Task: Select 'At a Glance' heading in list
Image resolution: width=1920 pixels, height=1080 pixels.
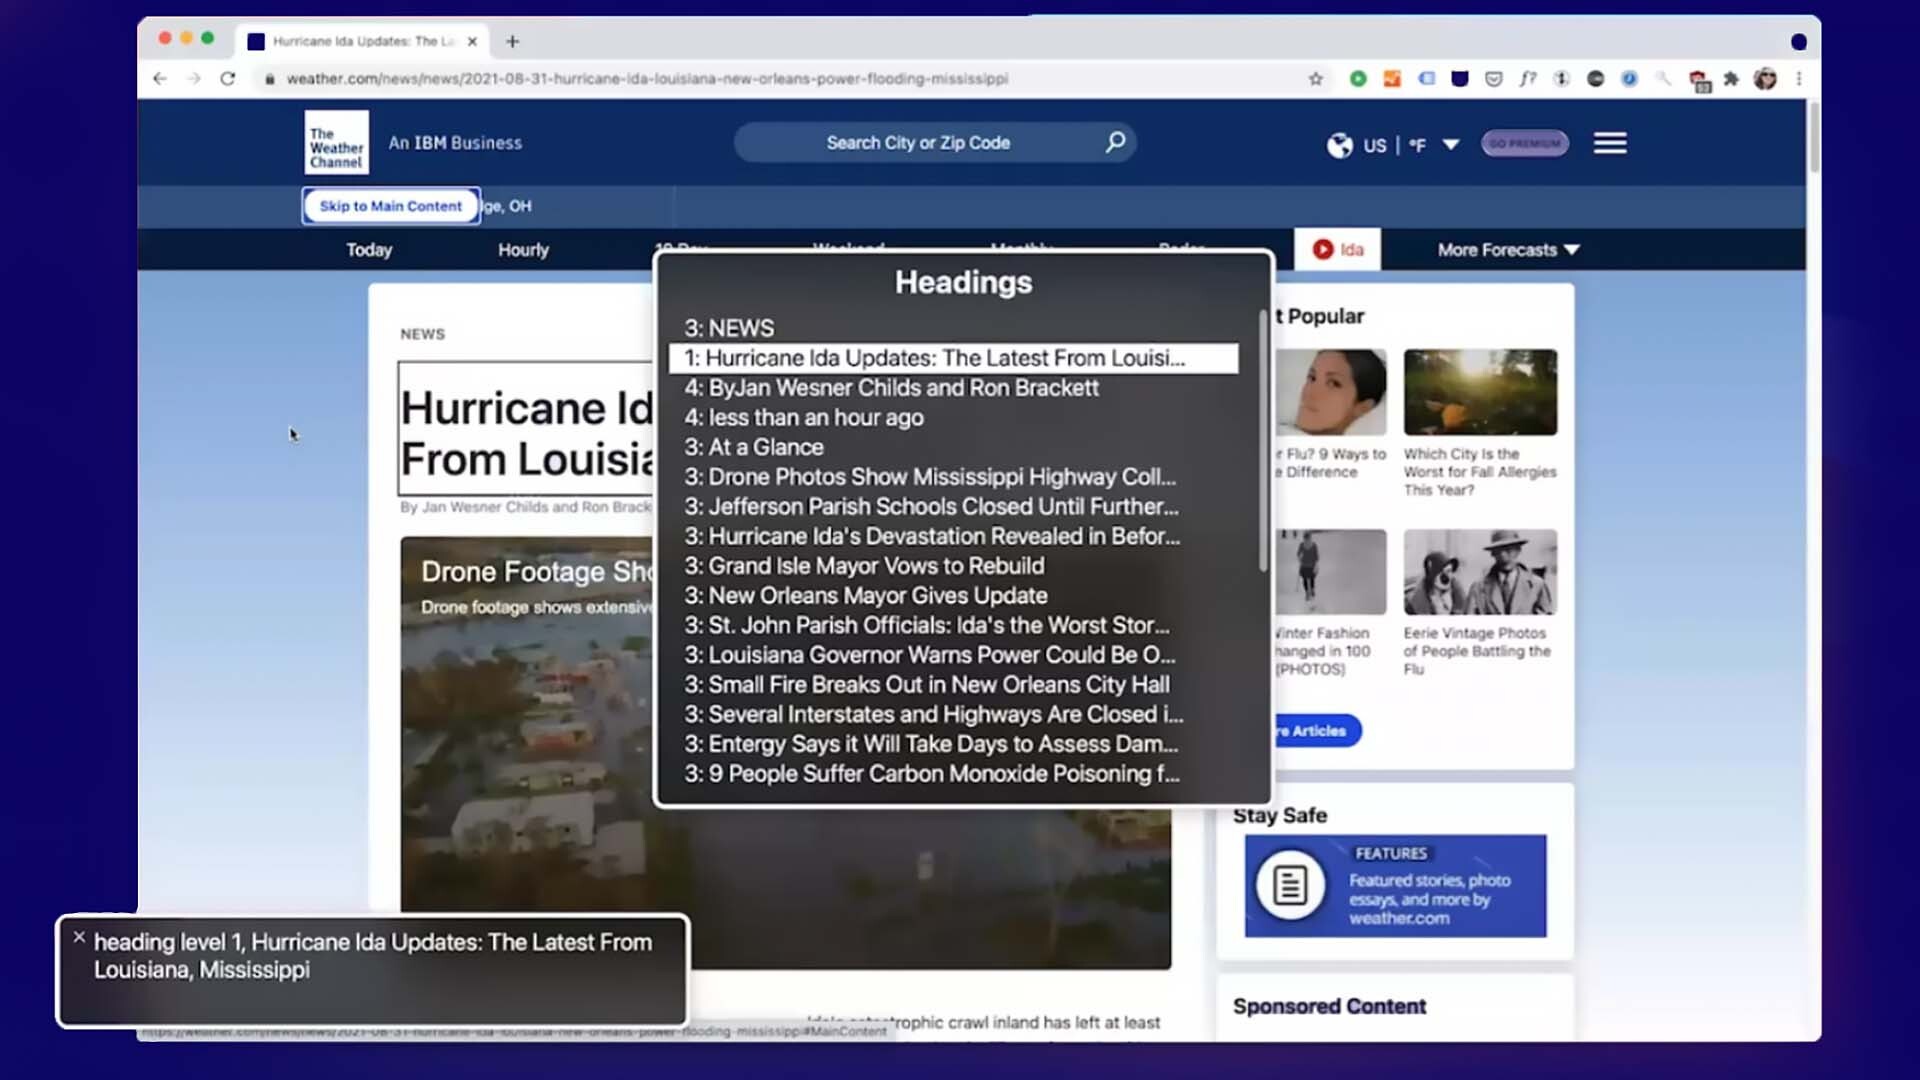Action: (x=754, y=447)
